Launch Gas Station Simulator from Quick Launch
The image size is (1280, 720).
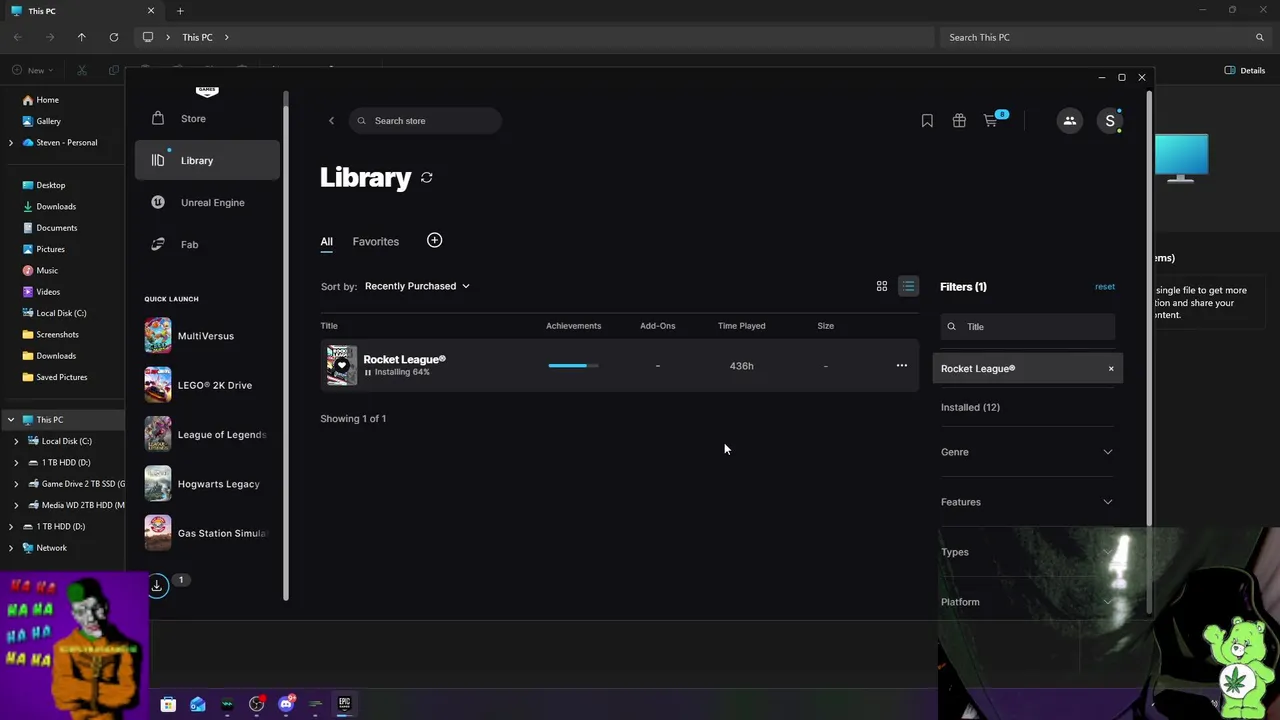[207, 533]
